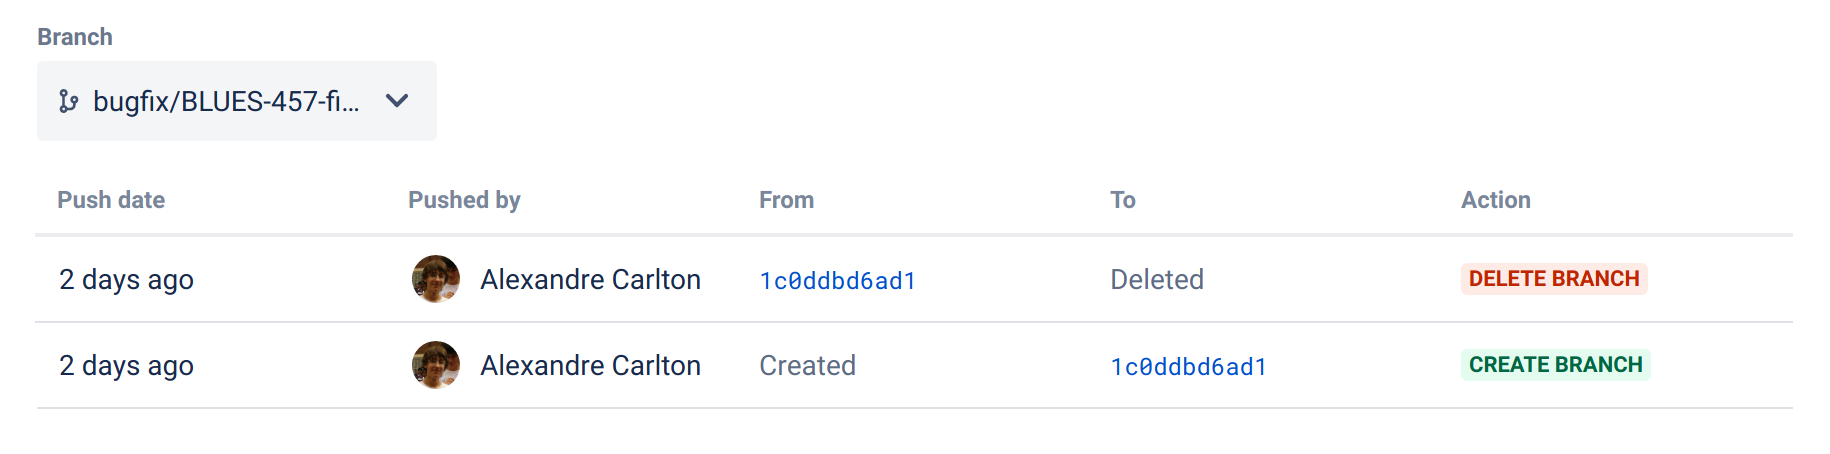Click the Action column header
This screenshot has width=1830, height=454.
pyautogui.click(x=1495, y=200)
